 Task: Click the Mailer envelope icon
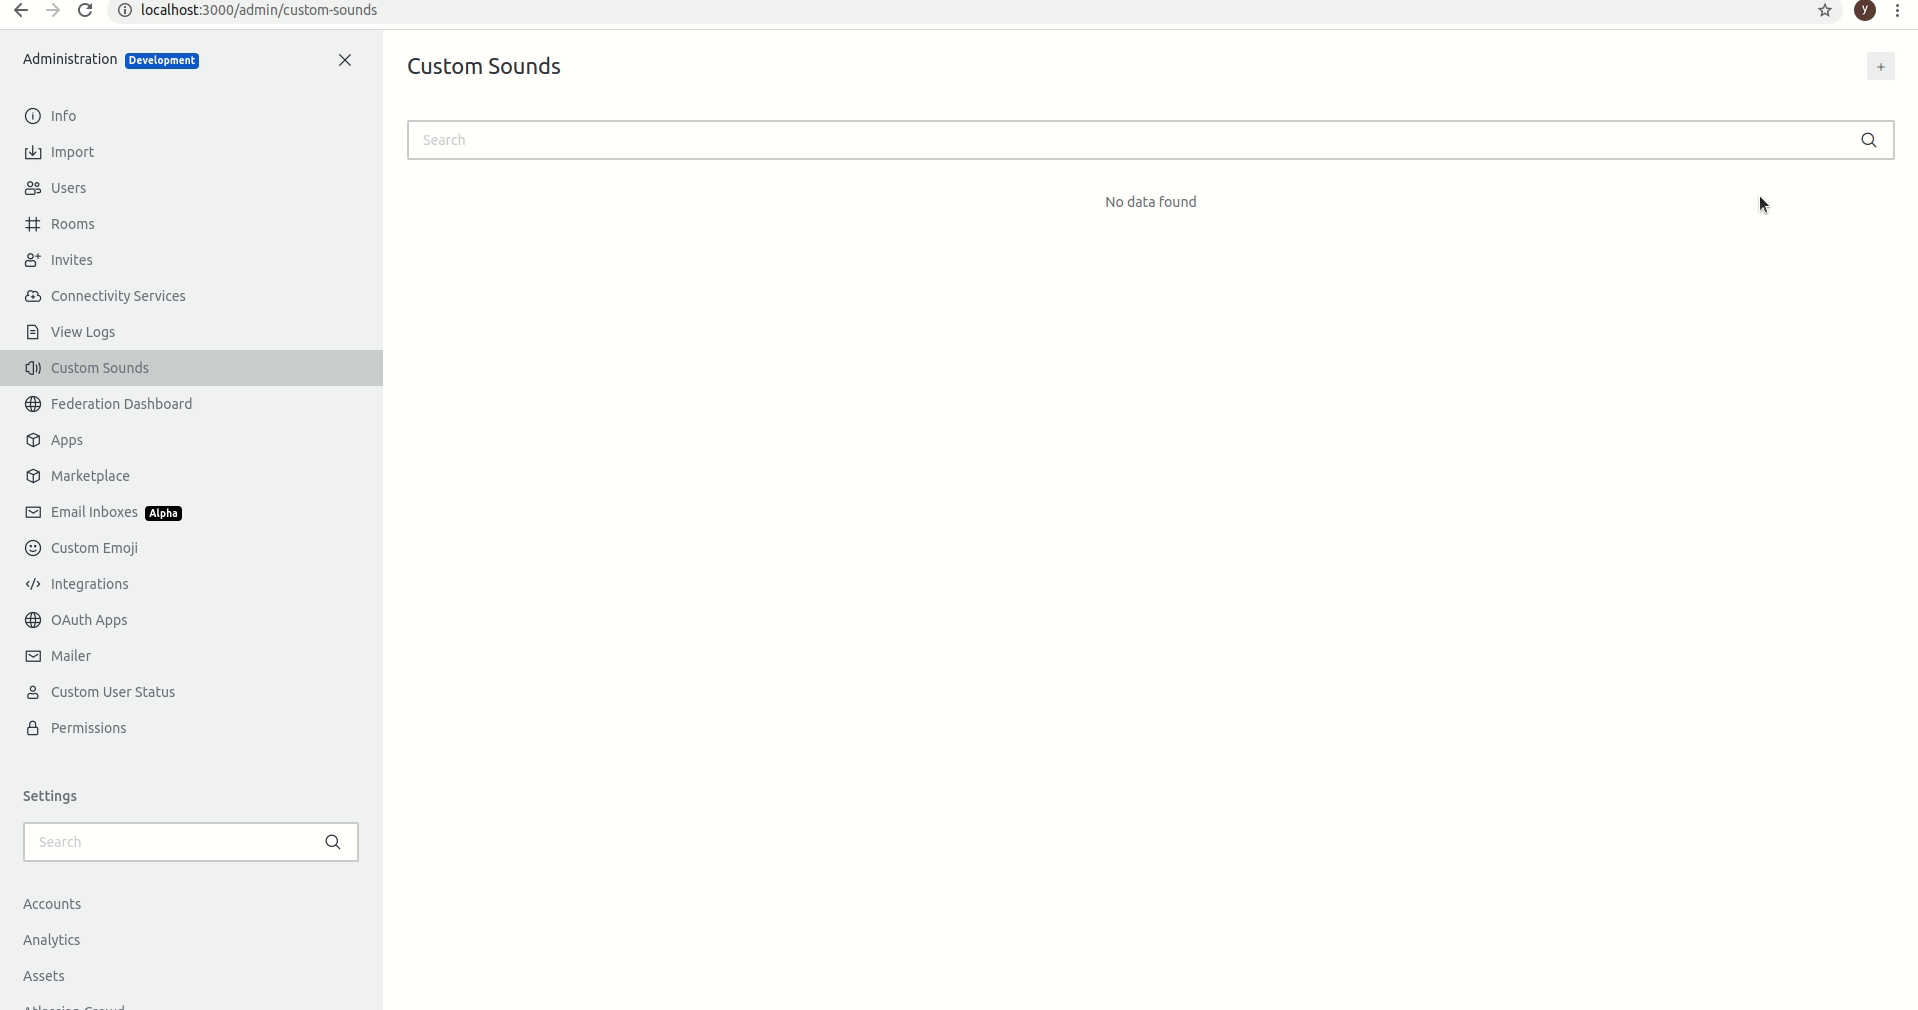[33, 656]
